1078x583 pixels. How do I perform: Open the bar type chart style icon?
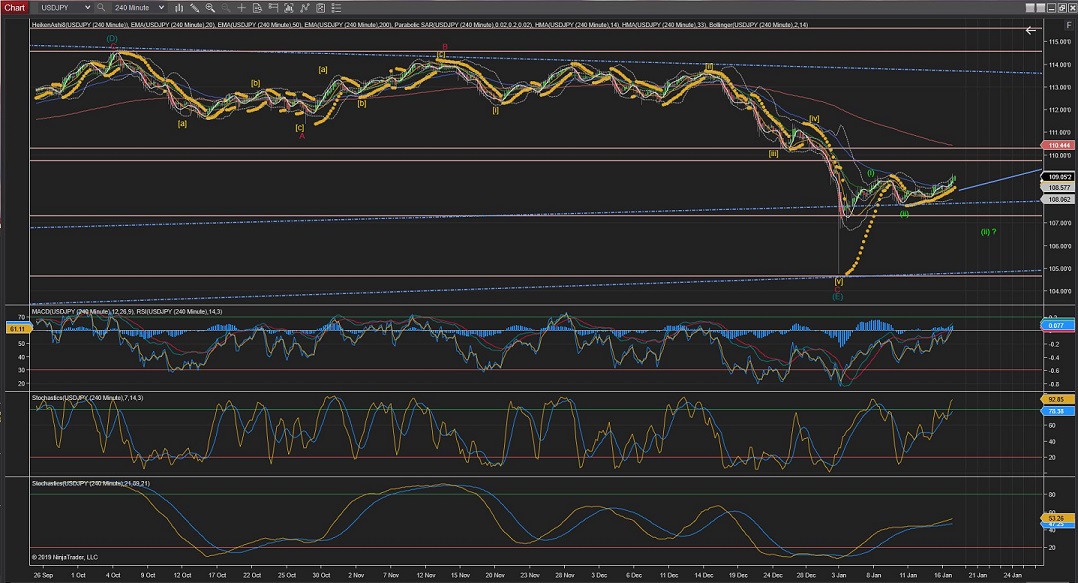pyautogui.click(x=179, y=8)
